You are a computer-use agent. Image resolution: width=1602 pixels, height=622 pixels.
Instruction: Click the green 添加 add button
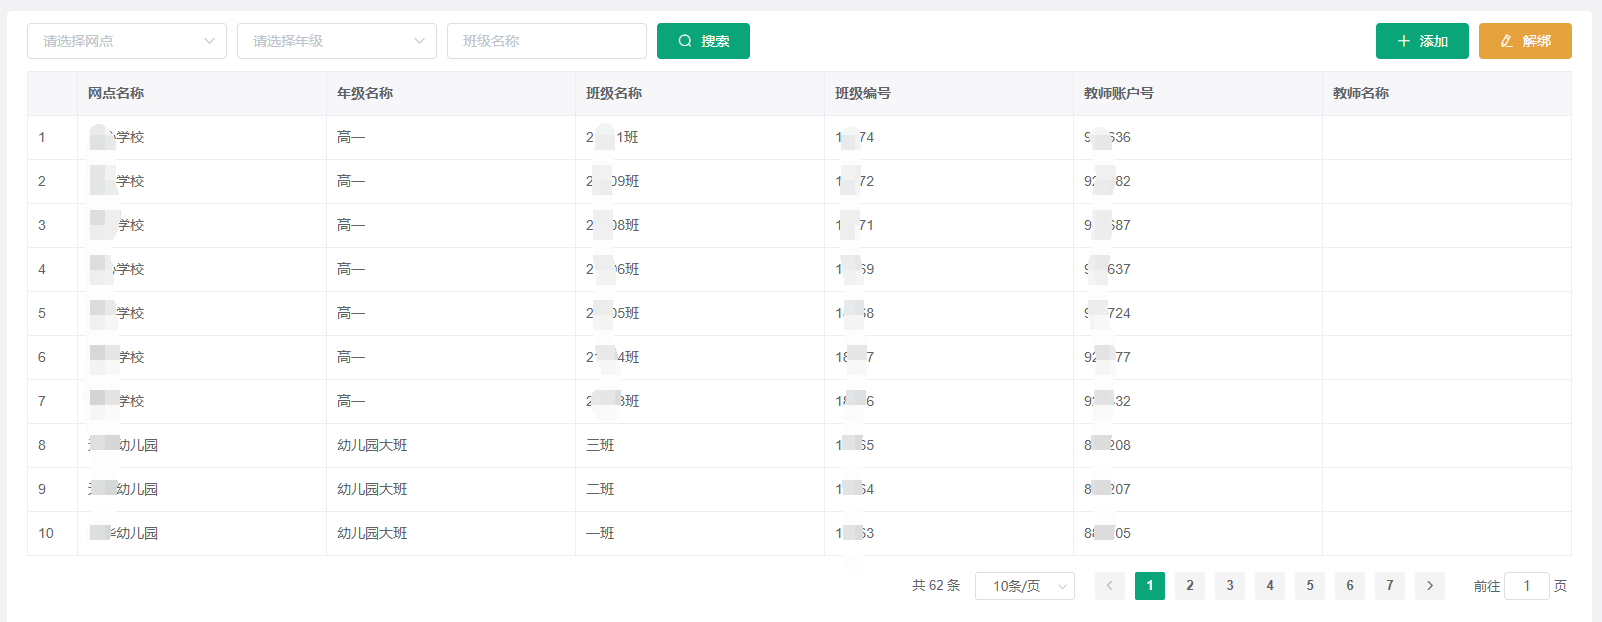click(1421, 41)
